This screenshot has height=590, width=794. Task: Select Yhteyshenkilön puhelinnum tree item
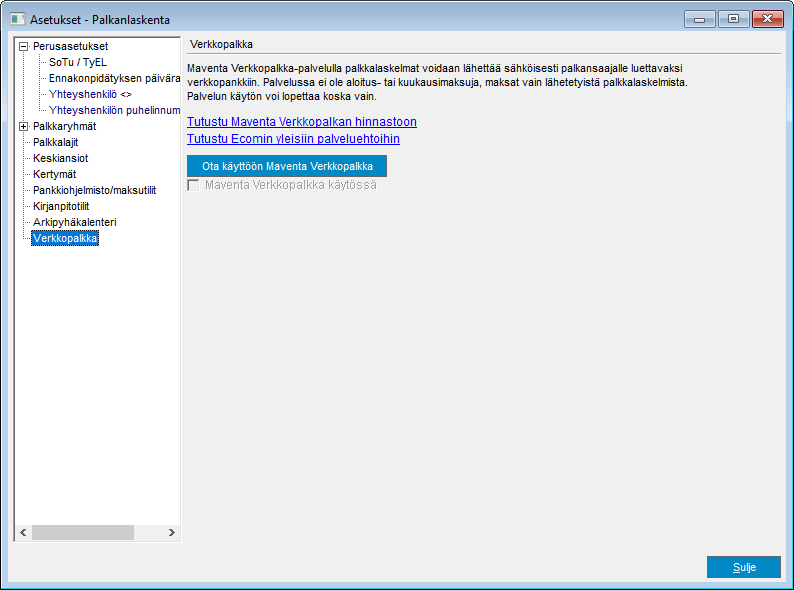point(114,110)
